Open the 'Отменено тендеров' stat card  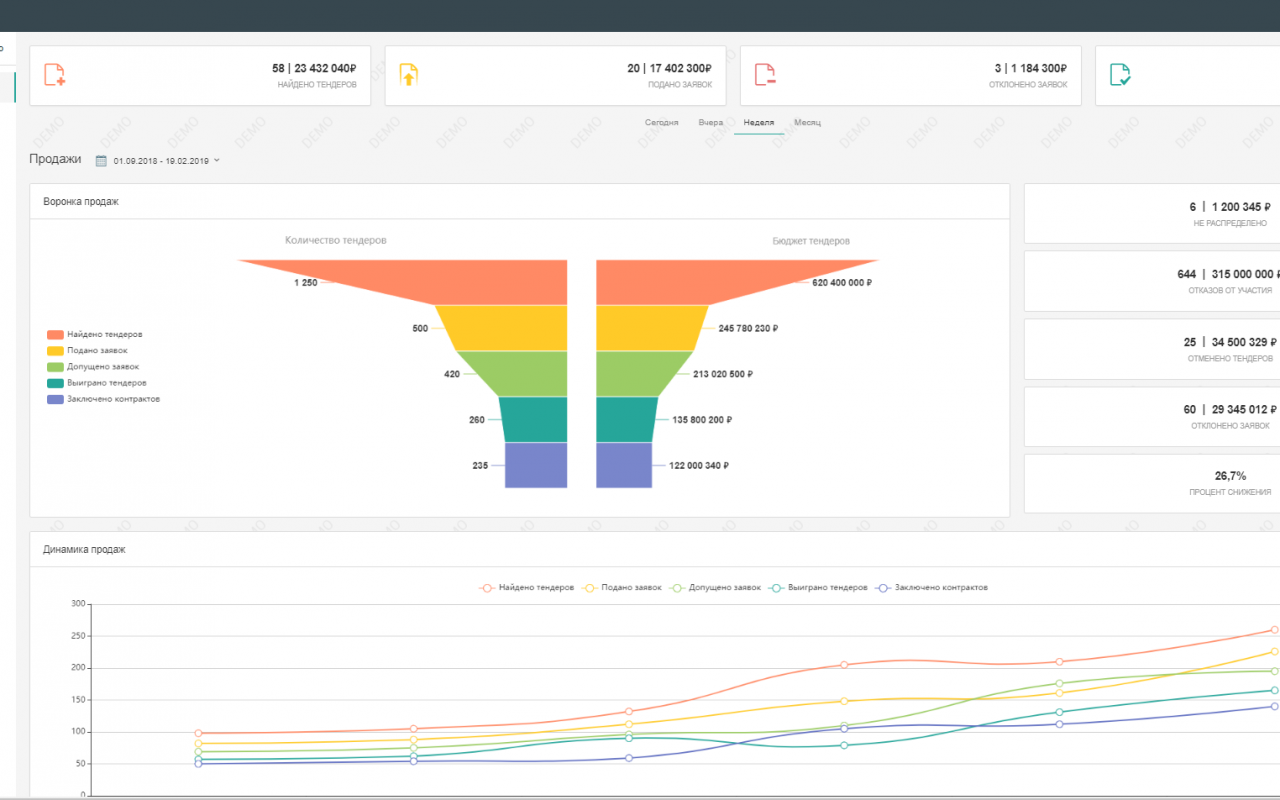click(1152, 349)
